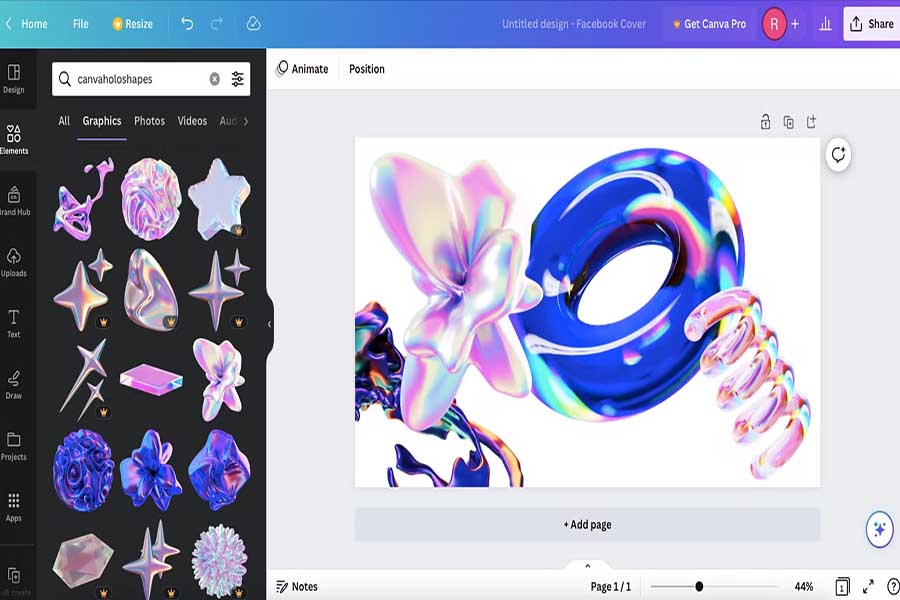The height and width of the screenshot is (600, 900).
Task: Add the flat pink slab graphic
Action: pyautogui.click(x=151, y=379)
